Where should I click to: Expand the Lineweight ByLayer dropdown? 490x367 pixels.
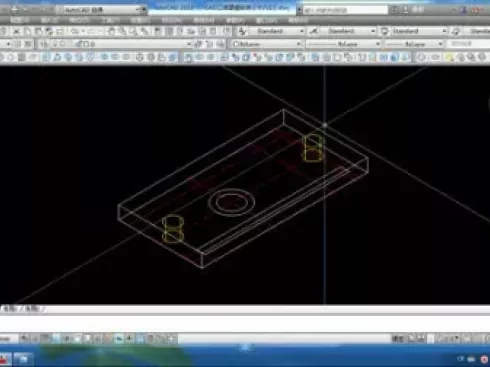414,44
